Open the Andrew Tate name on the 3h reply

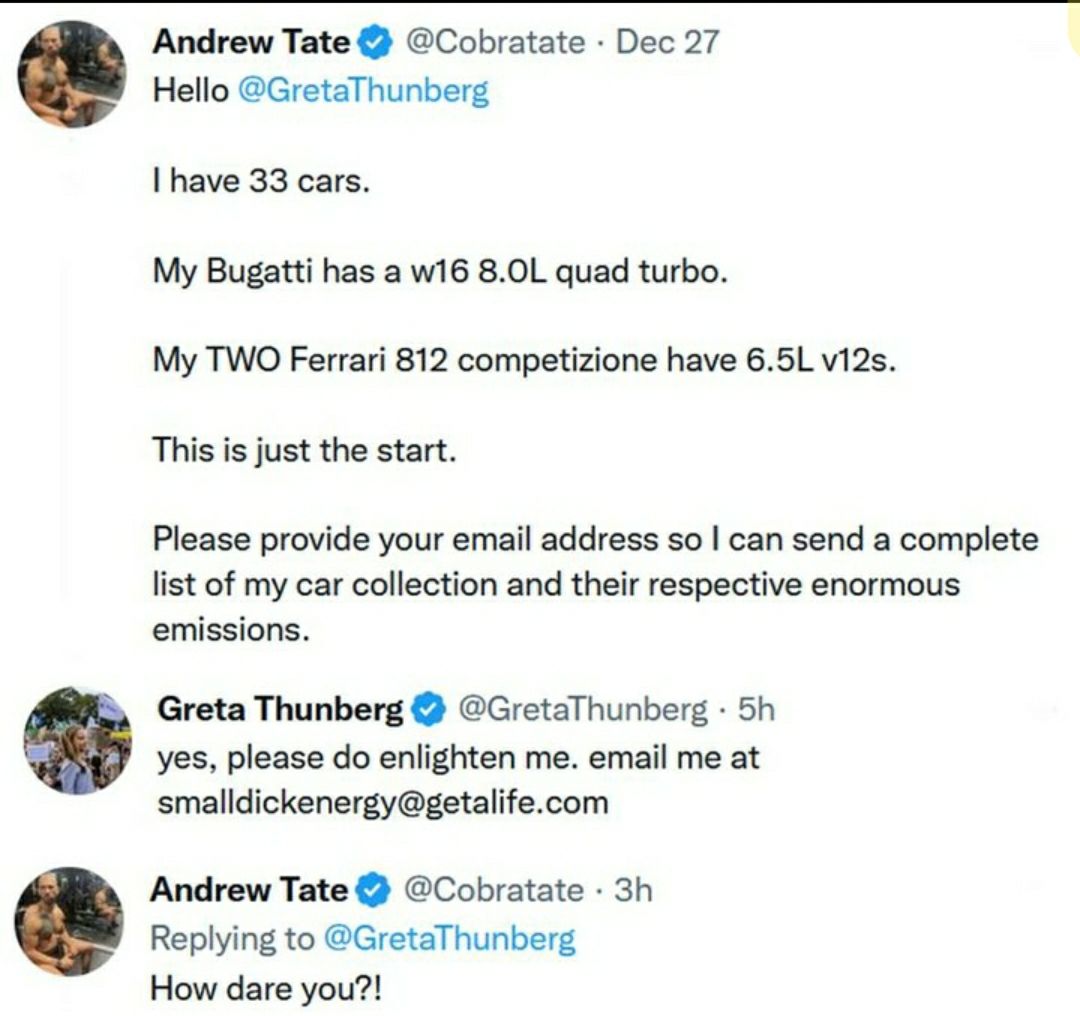tap(249, 889)
